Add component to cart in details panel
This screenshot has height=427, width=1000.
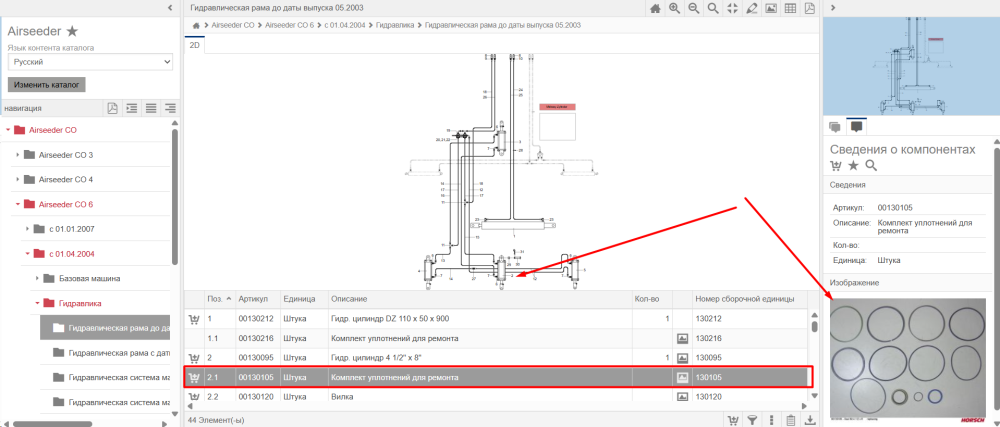(835, 166)
